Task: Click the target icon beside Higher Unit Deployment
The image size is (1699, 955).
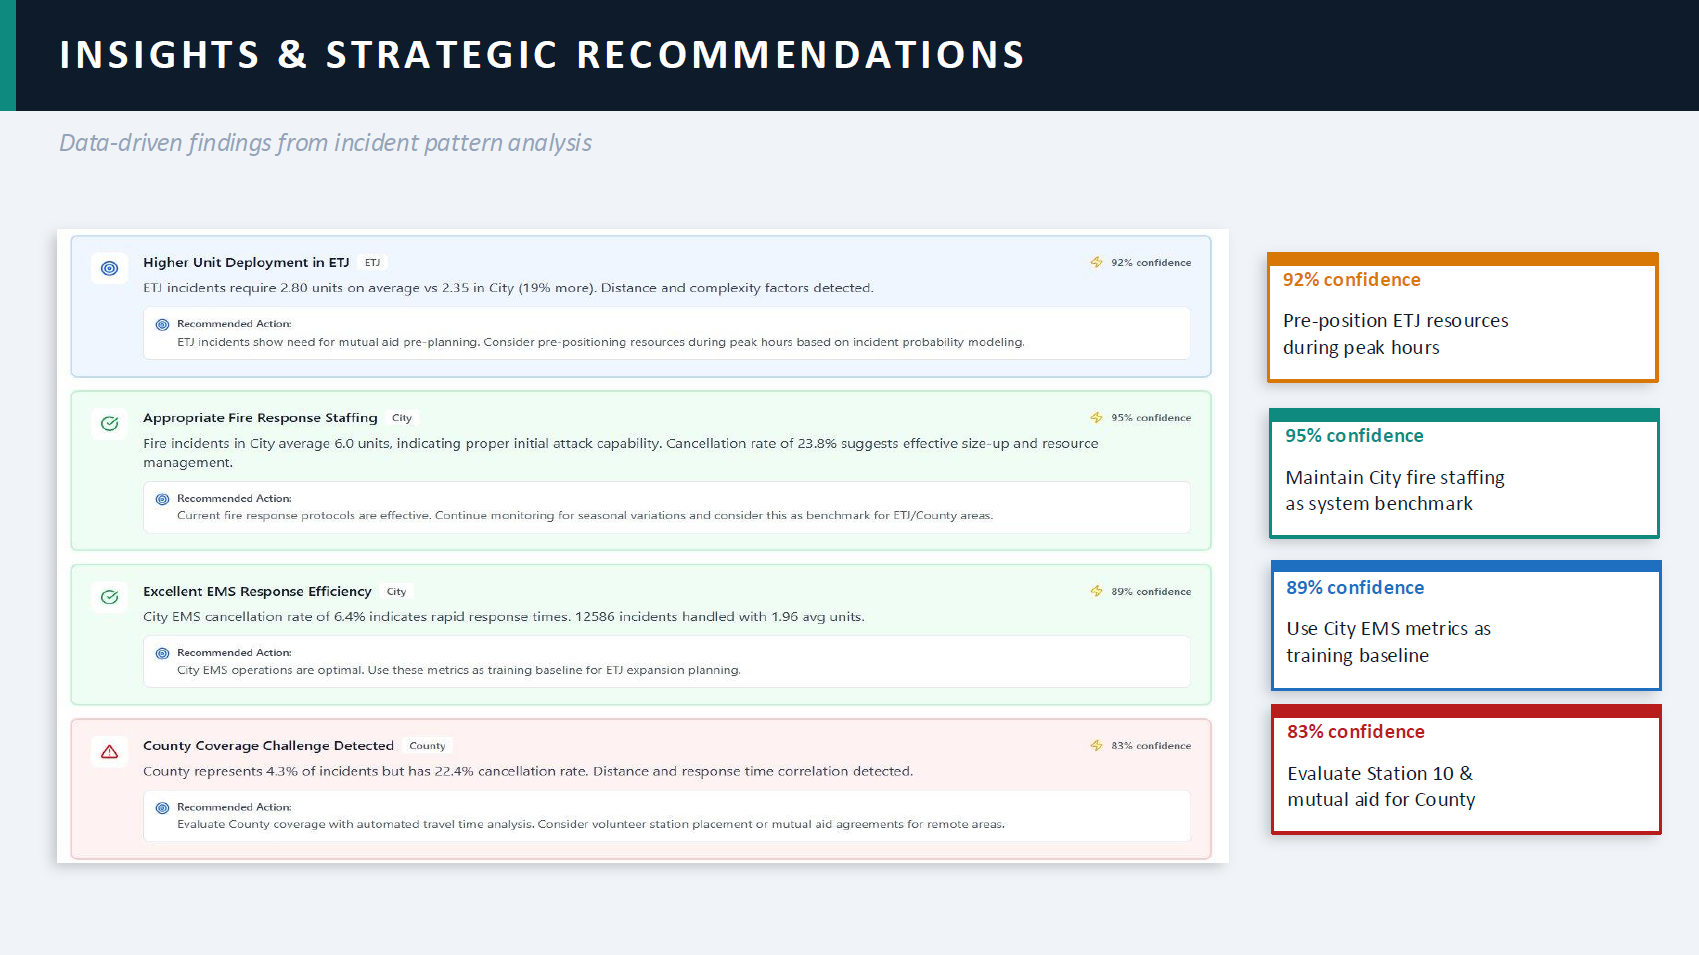Action: pyautogui.click(x=109, y=268)
